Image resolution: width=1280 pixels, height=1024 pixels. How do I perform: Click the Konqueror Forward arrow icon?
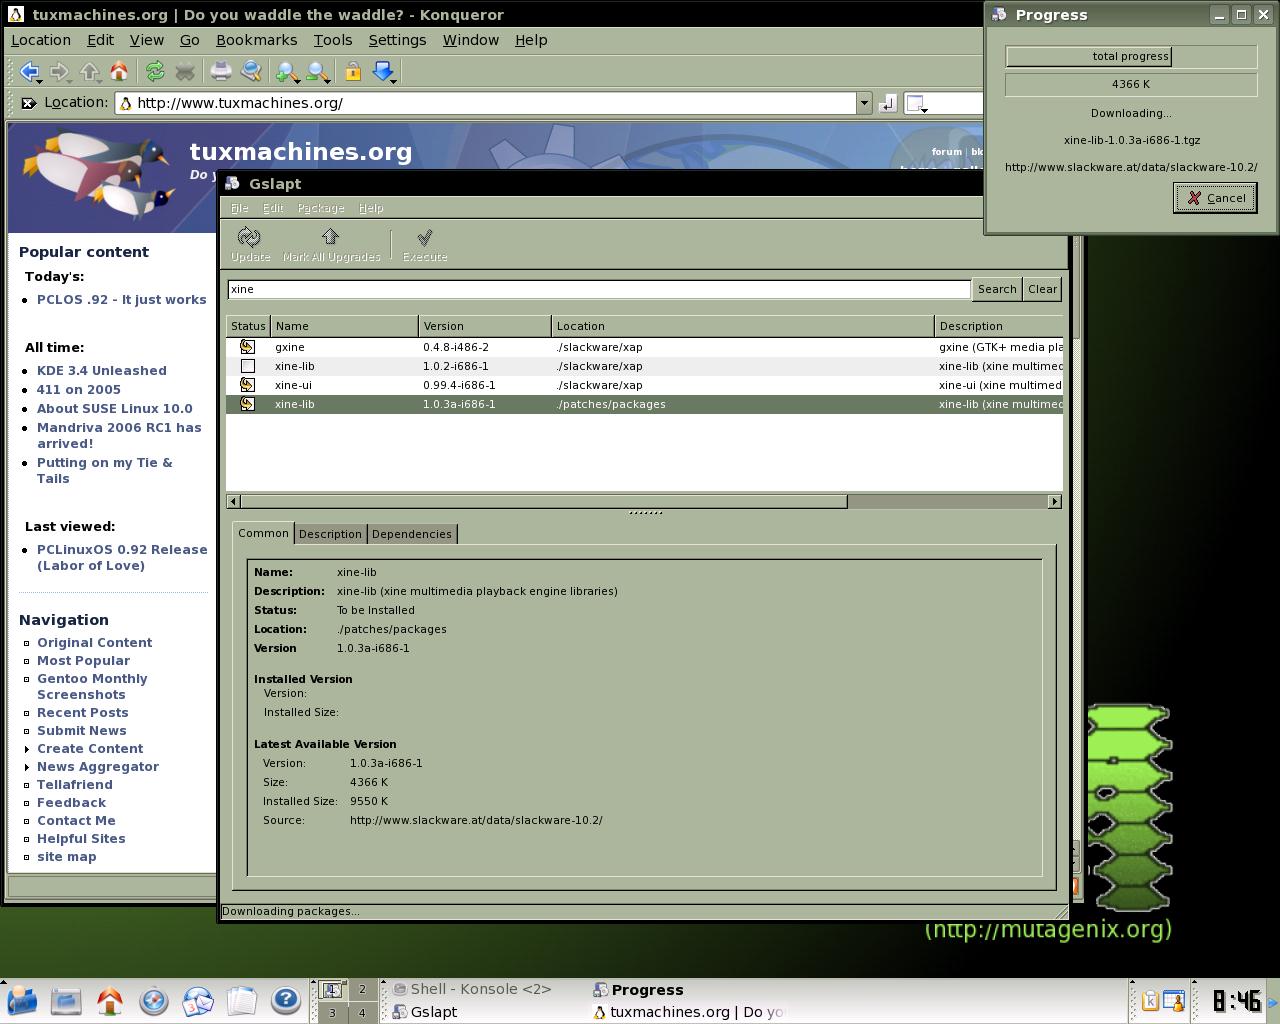[x=58, y=71]
